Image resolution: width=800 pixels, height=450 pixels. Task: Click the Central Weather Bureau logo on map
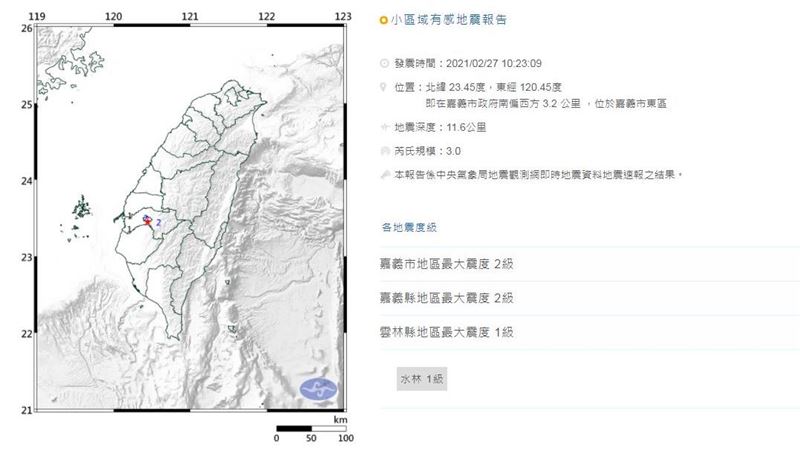318,389
